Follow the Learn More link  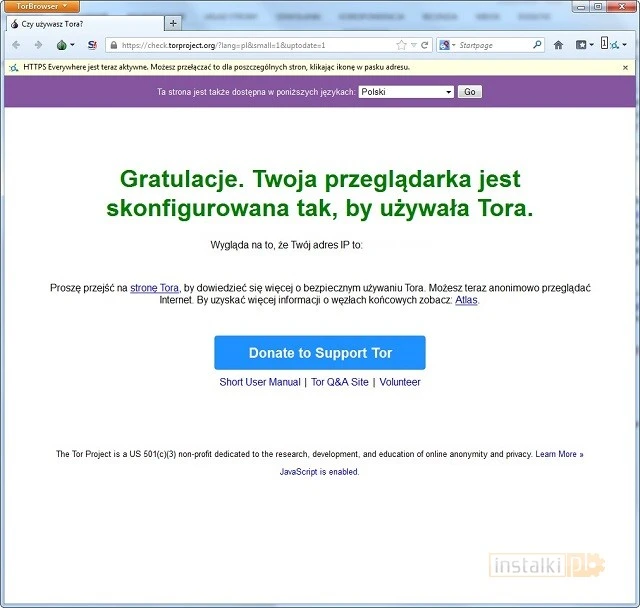point(559,454)
